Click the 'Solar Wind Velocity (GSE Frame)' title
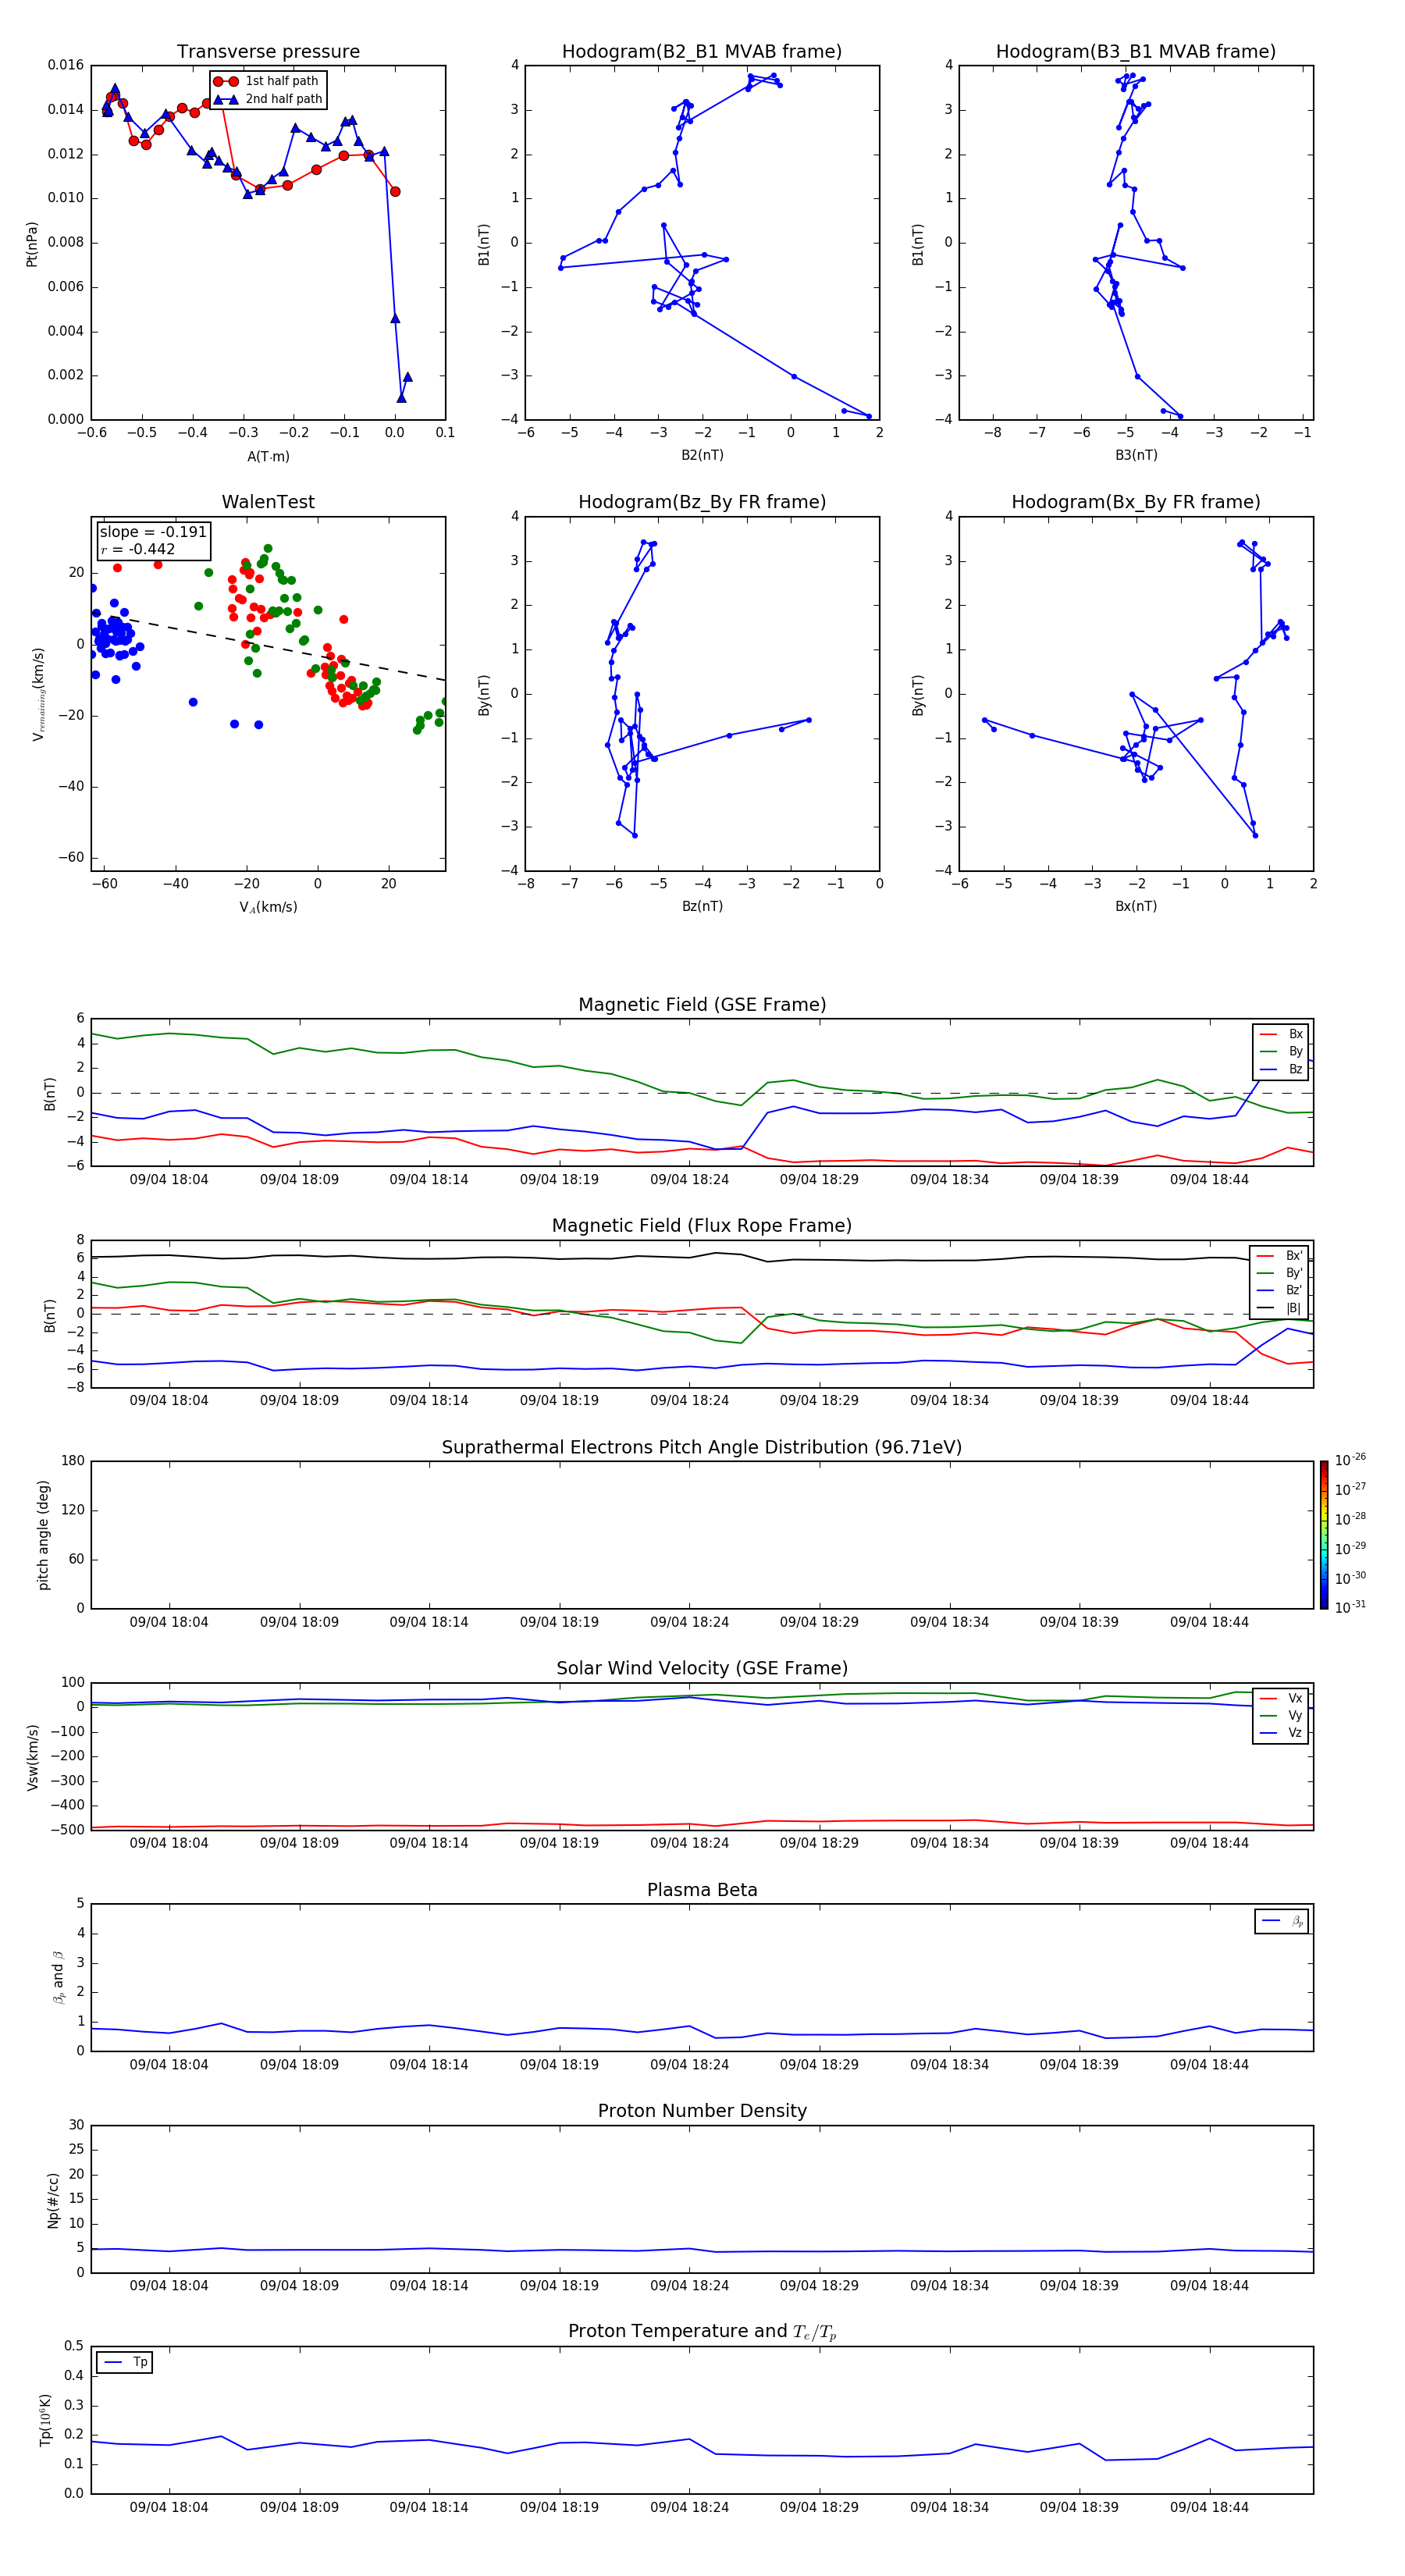1405x2576 pixels. pyautogui.click(x=702, y=1669)
